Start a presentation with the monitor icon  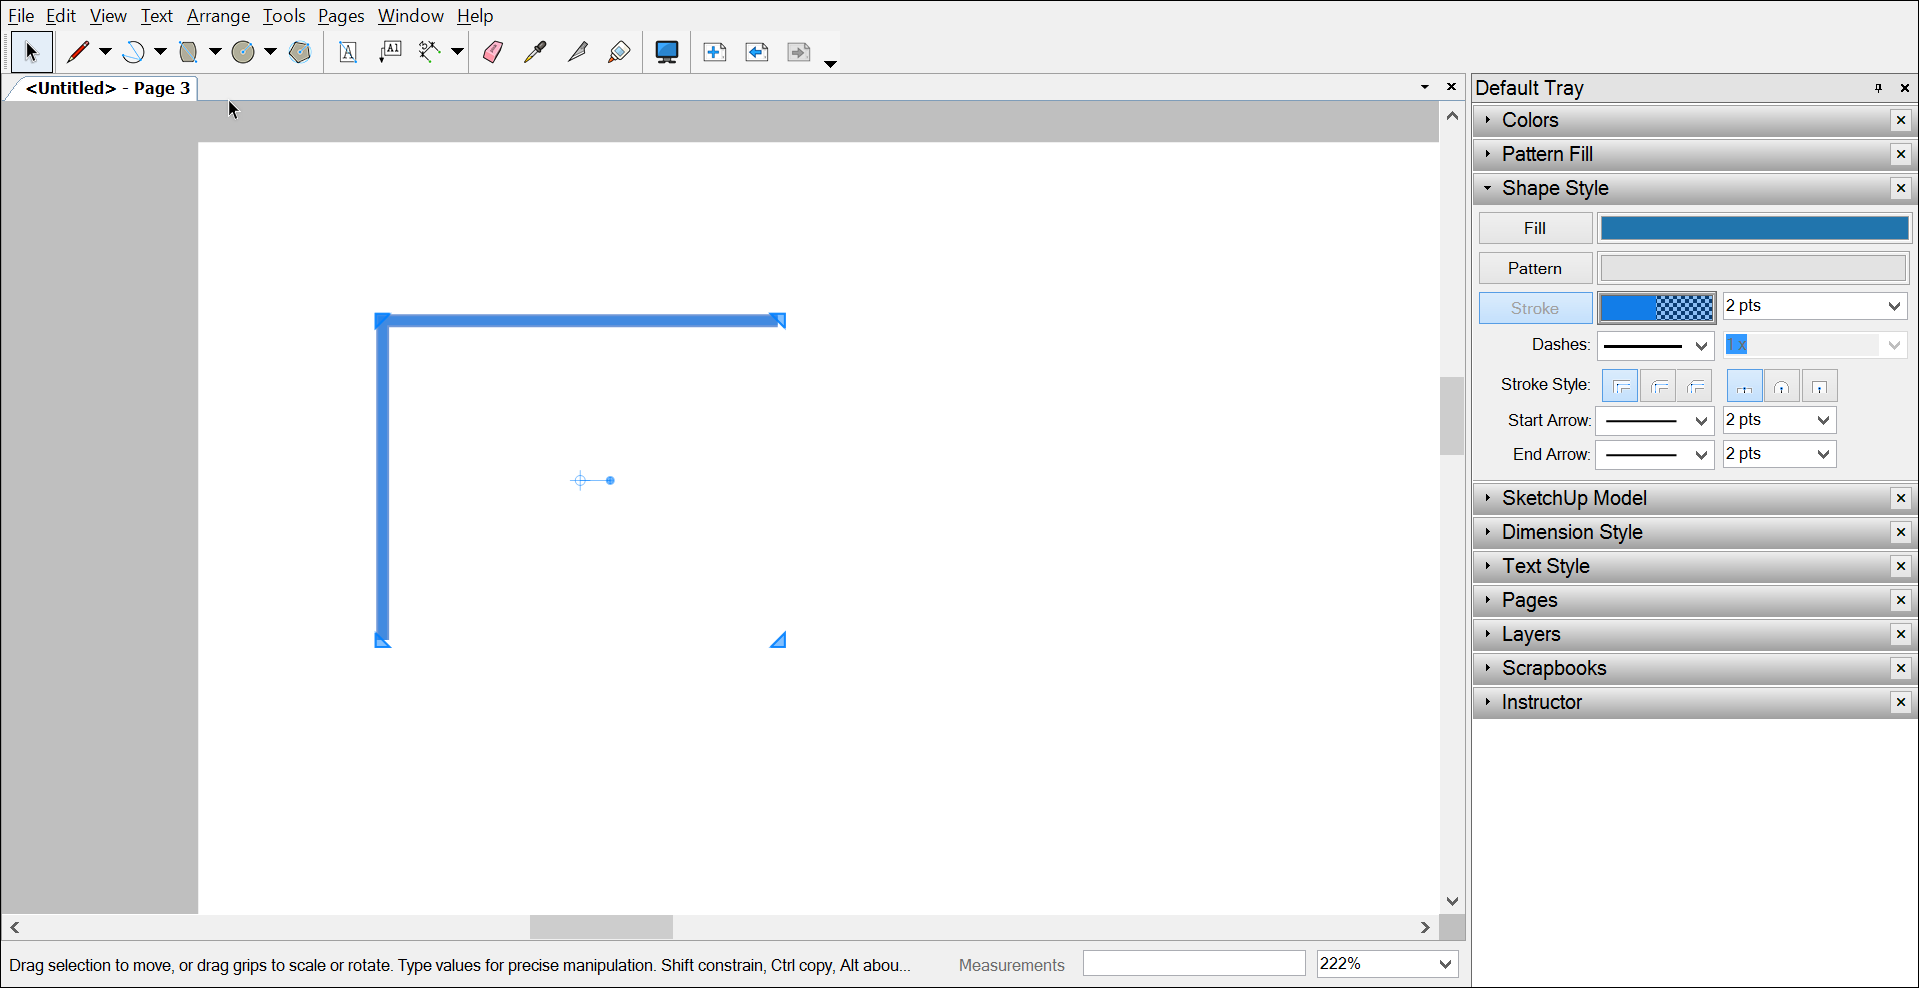click(x=665, y=52)
